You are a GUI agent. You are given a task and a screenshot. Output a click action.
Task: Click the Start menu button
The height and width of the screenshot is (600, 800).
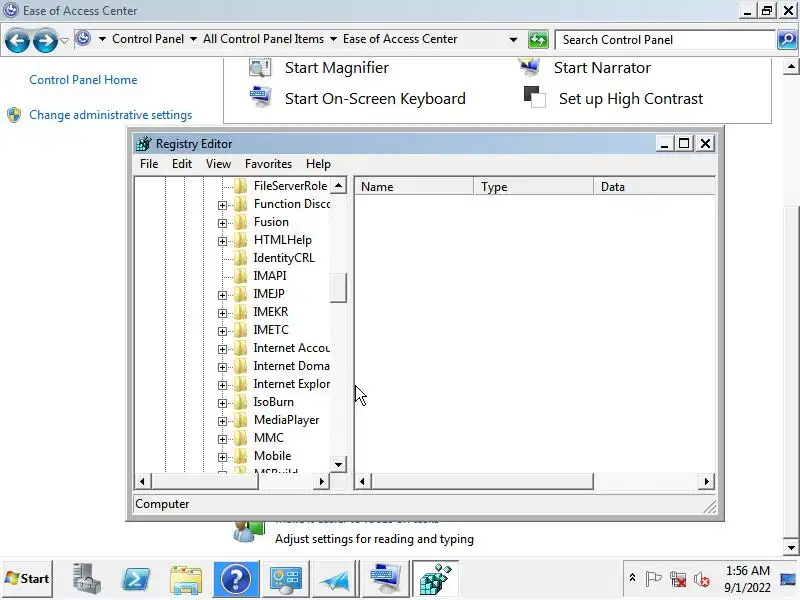tap(27, 579)
